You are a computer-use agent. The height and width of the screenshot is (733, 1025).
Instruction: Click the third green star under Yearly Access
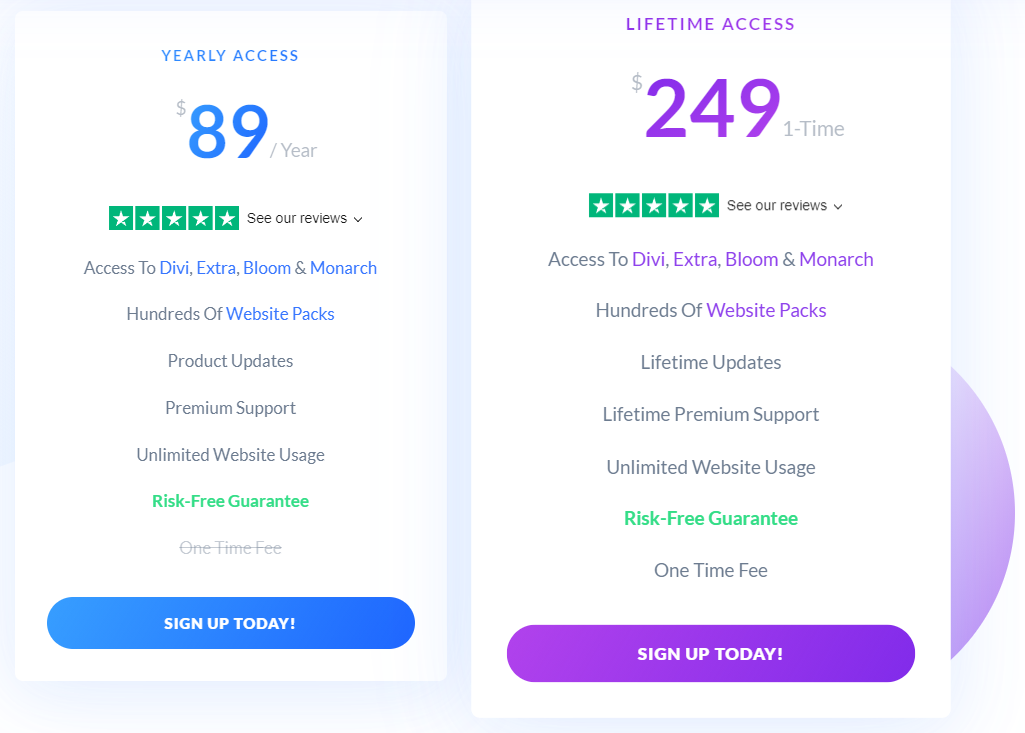point(174,218)
